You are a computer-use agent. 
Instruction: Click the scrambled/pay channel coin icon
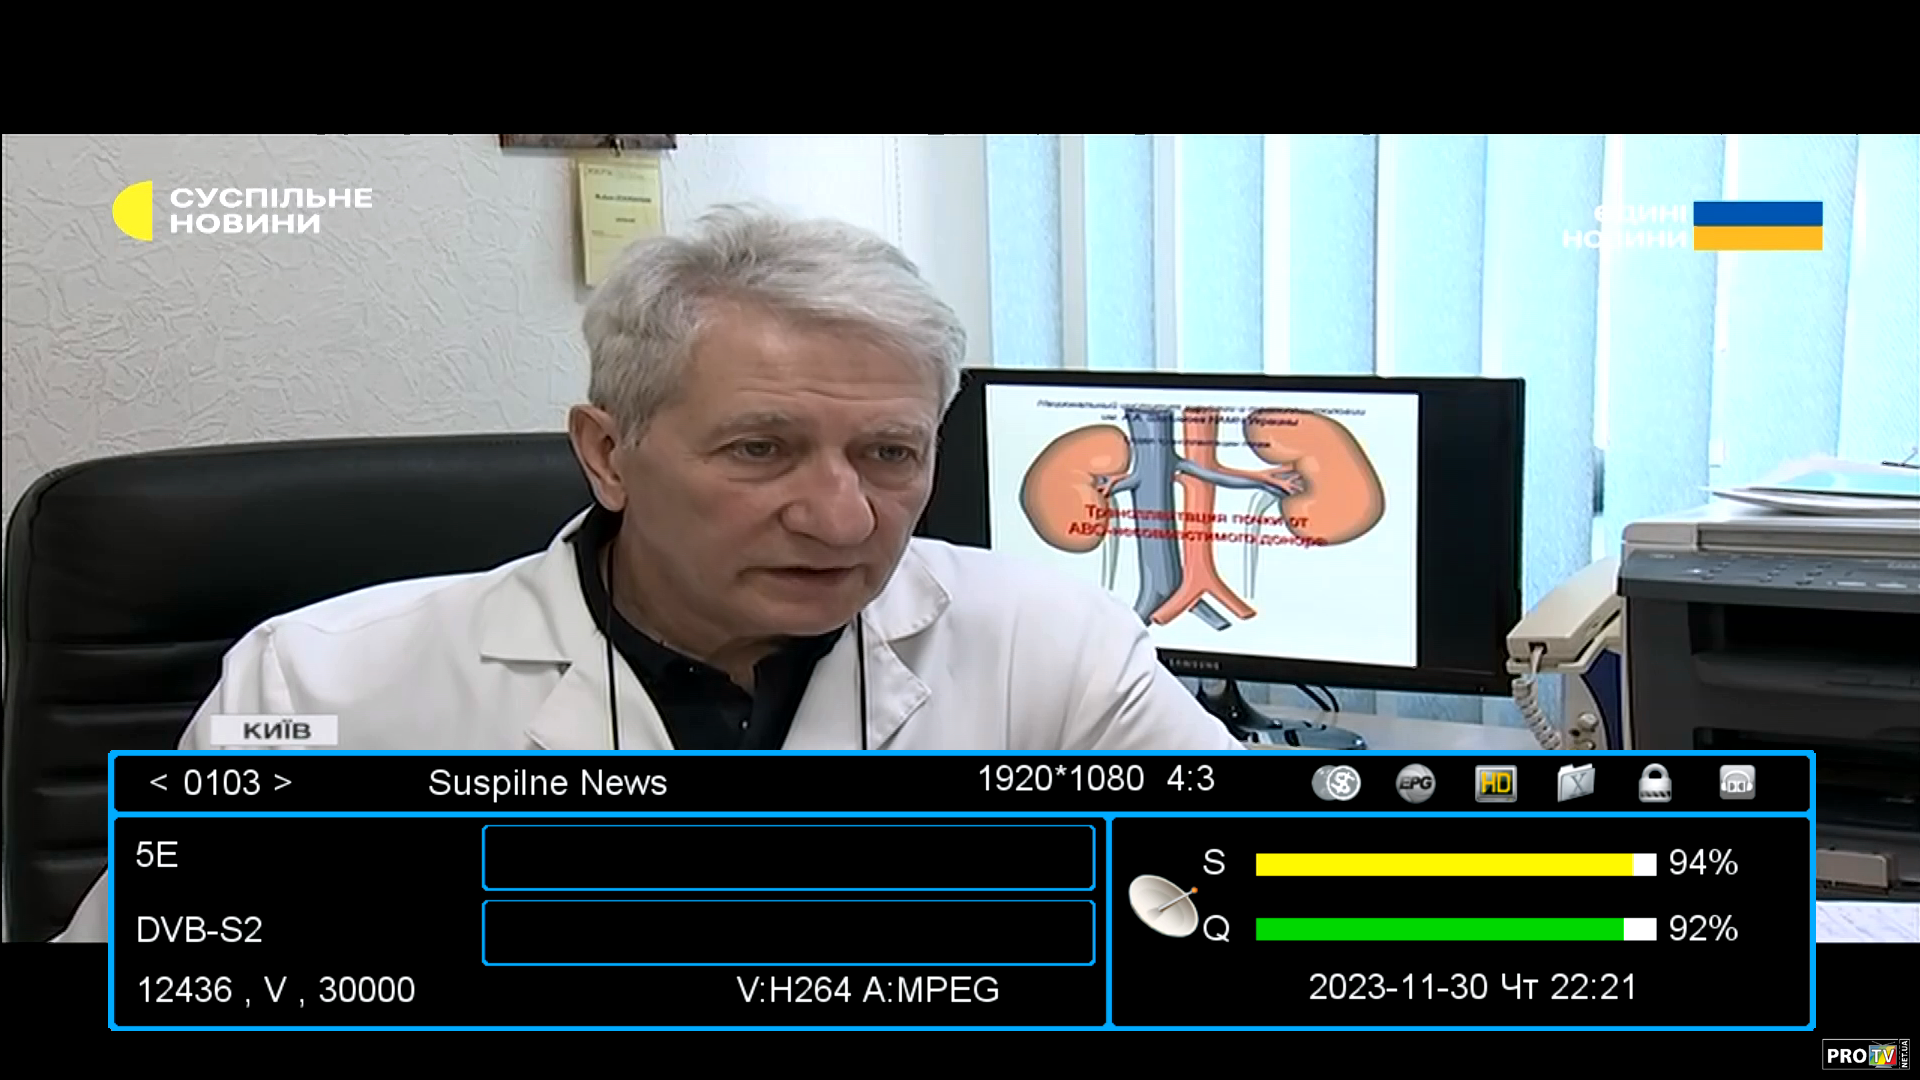click(1336, 783)
